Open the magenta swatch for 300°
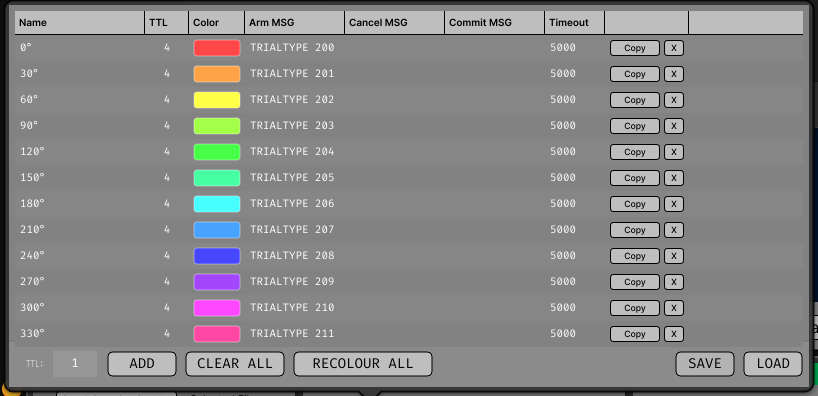818x396 pixels. [x=216, y=308]
